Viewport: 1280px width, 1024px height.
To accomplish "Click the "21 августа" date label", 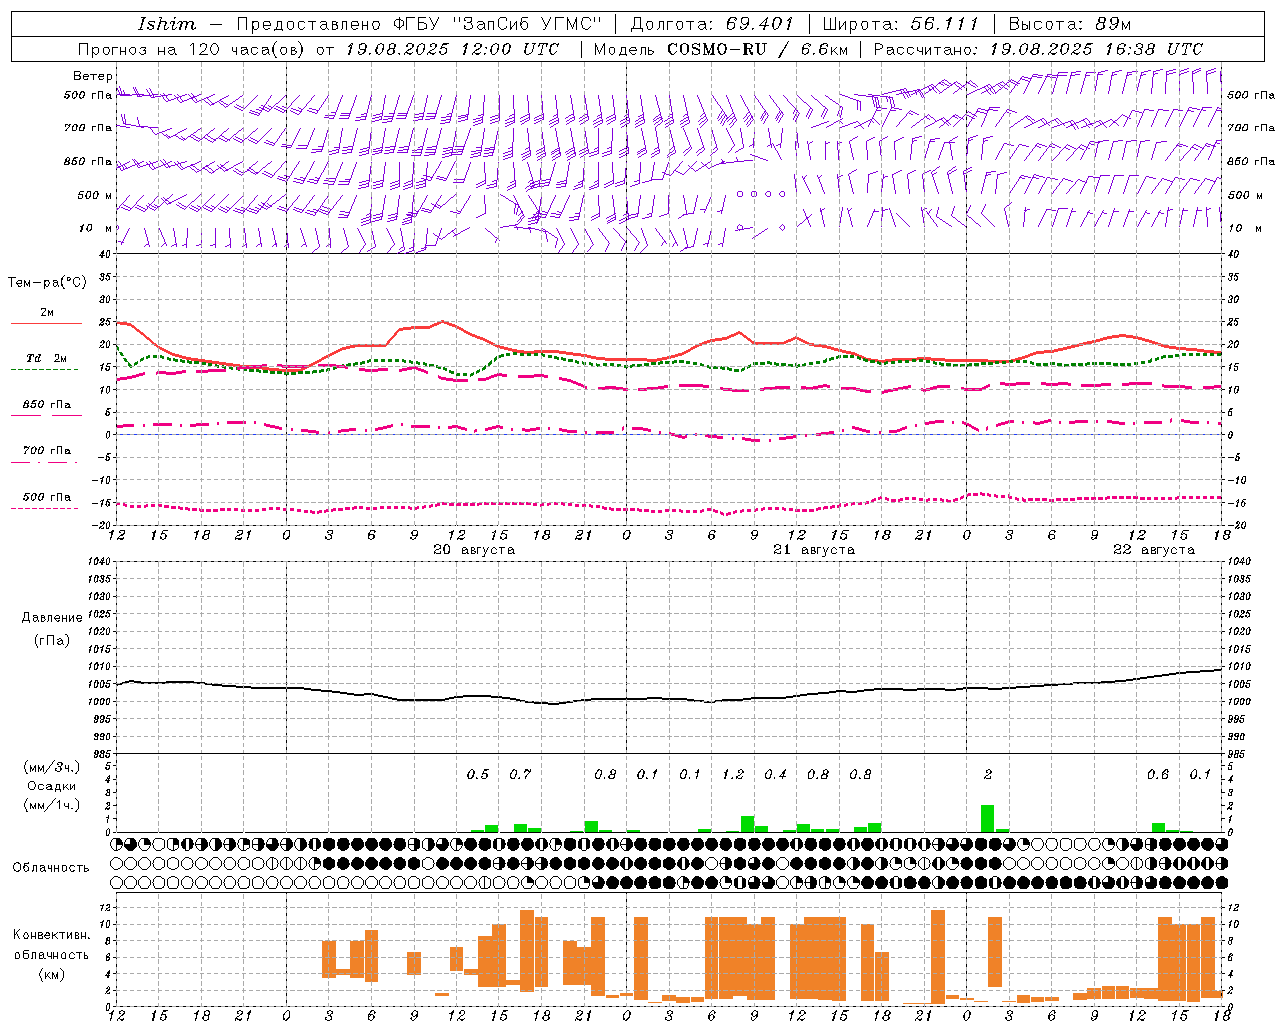I will click(x=814, y=550).
